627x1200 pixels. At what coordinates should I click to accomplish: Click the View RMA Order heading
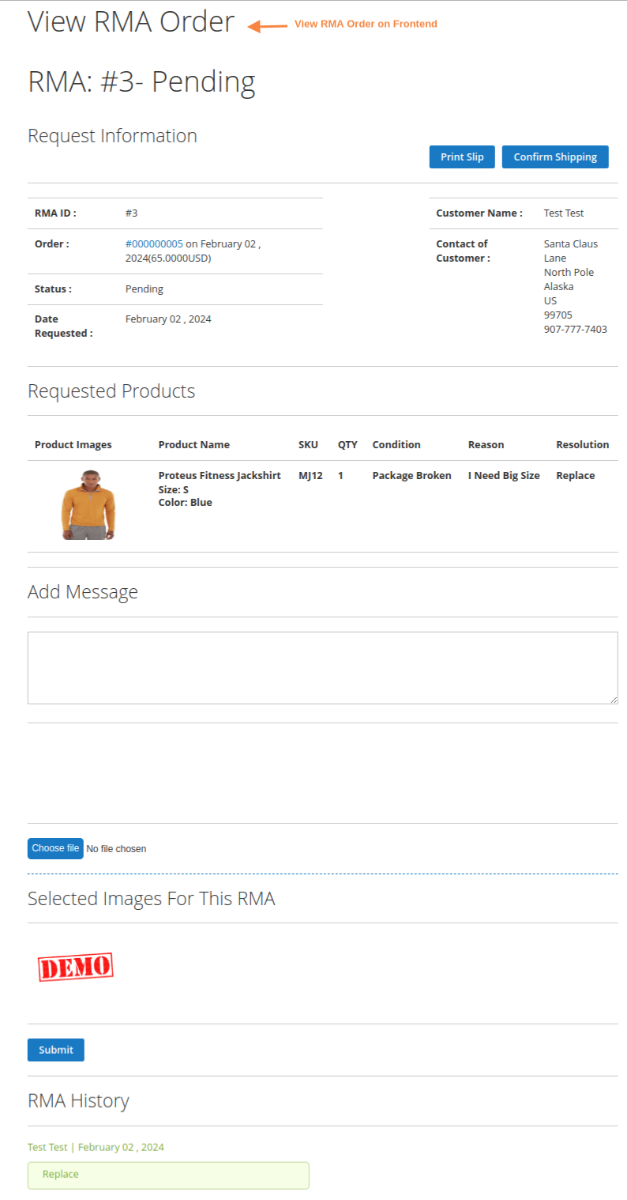(x=131, y=22)
